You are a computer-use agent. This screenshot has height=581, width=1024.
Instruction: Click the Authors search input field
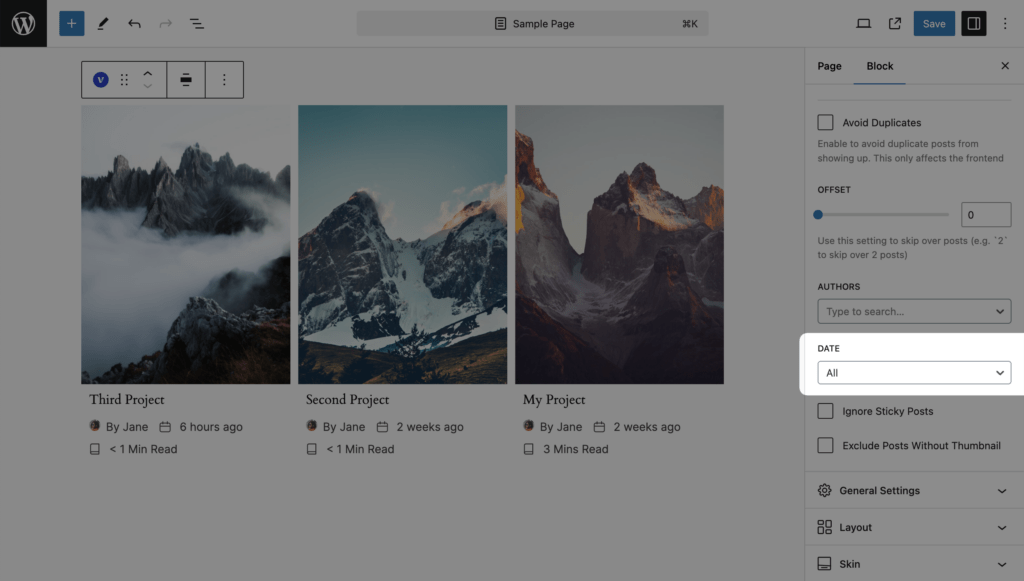coord(905,312)
